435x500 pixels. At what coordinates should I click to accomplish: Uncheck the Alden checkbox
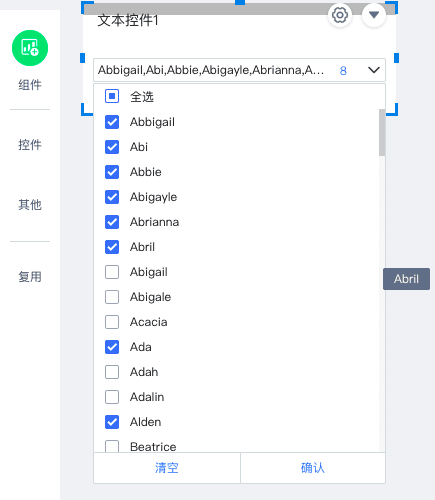click(x=112, y=422)
